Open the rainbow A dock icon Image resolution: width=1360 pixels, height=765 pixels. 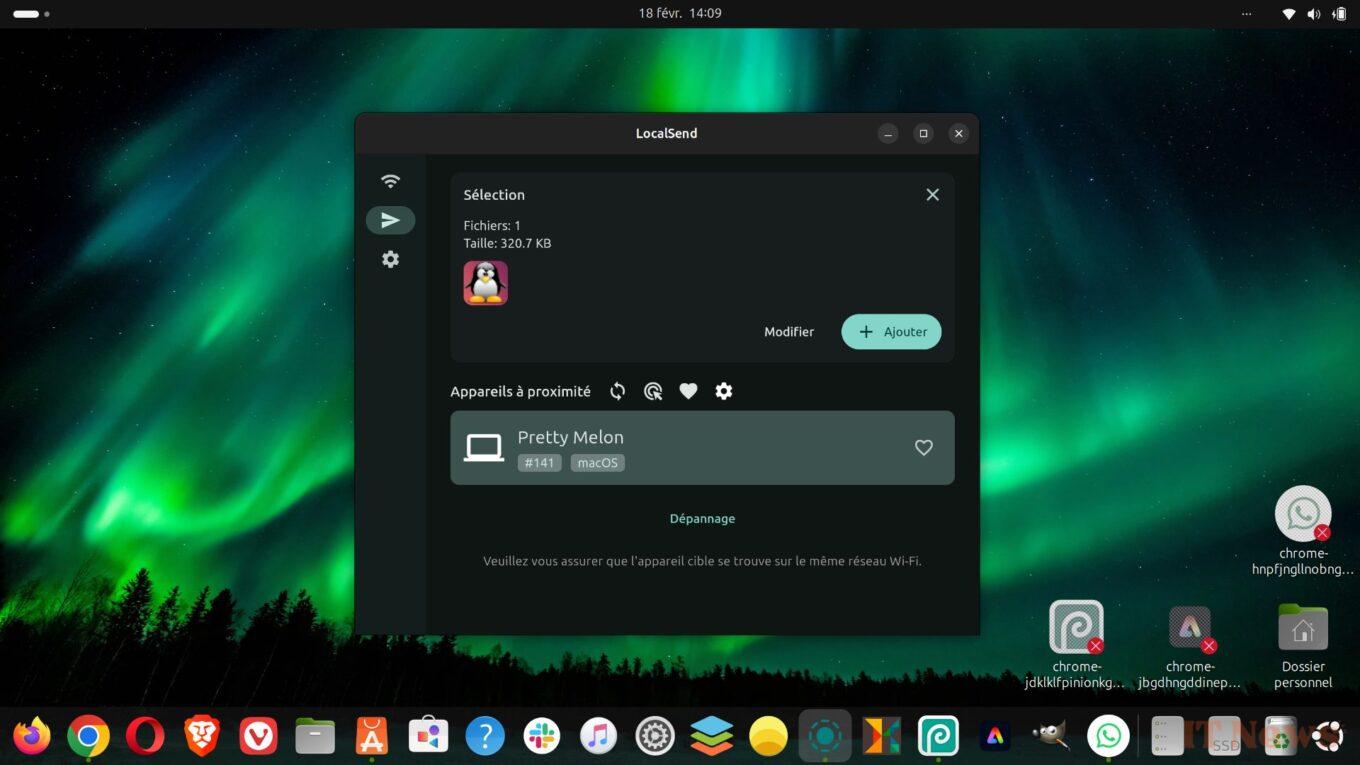[995, 737]
